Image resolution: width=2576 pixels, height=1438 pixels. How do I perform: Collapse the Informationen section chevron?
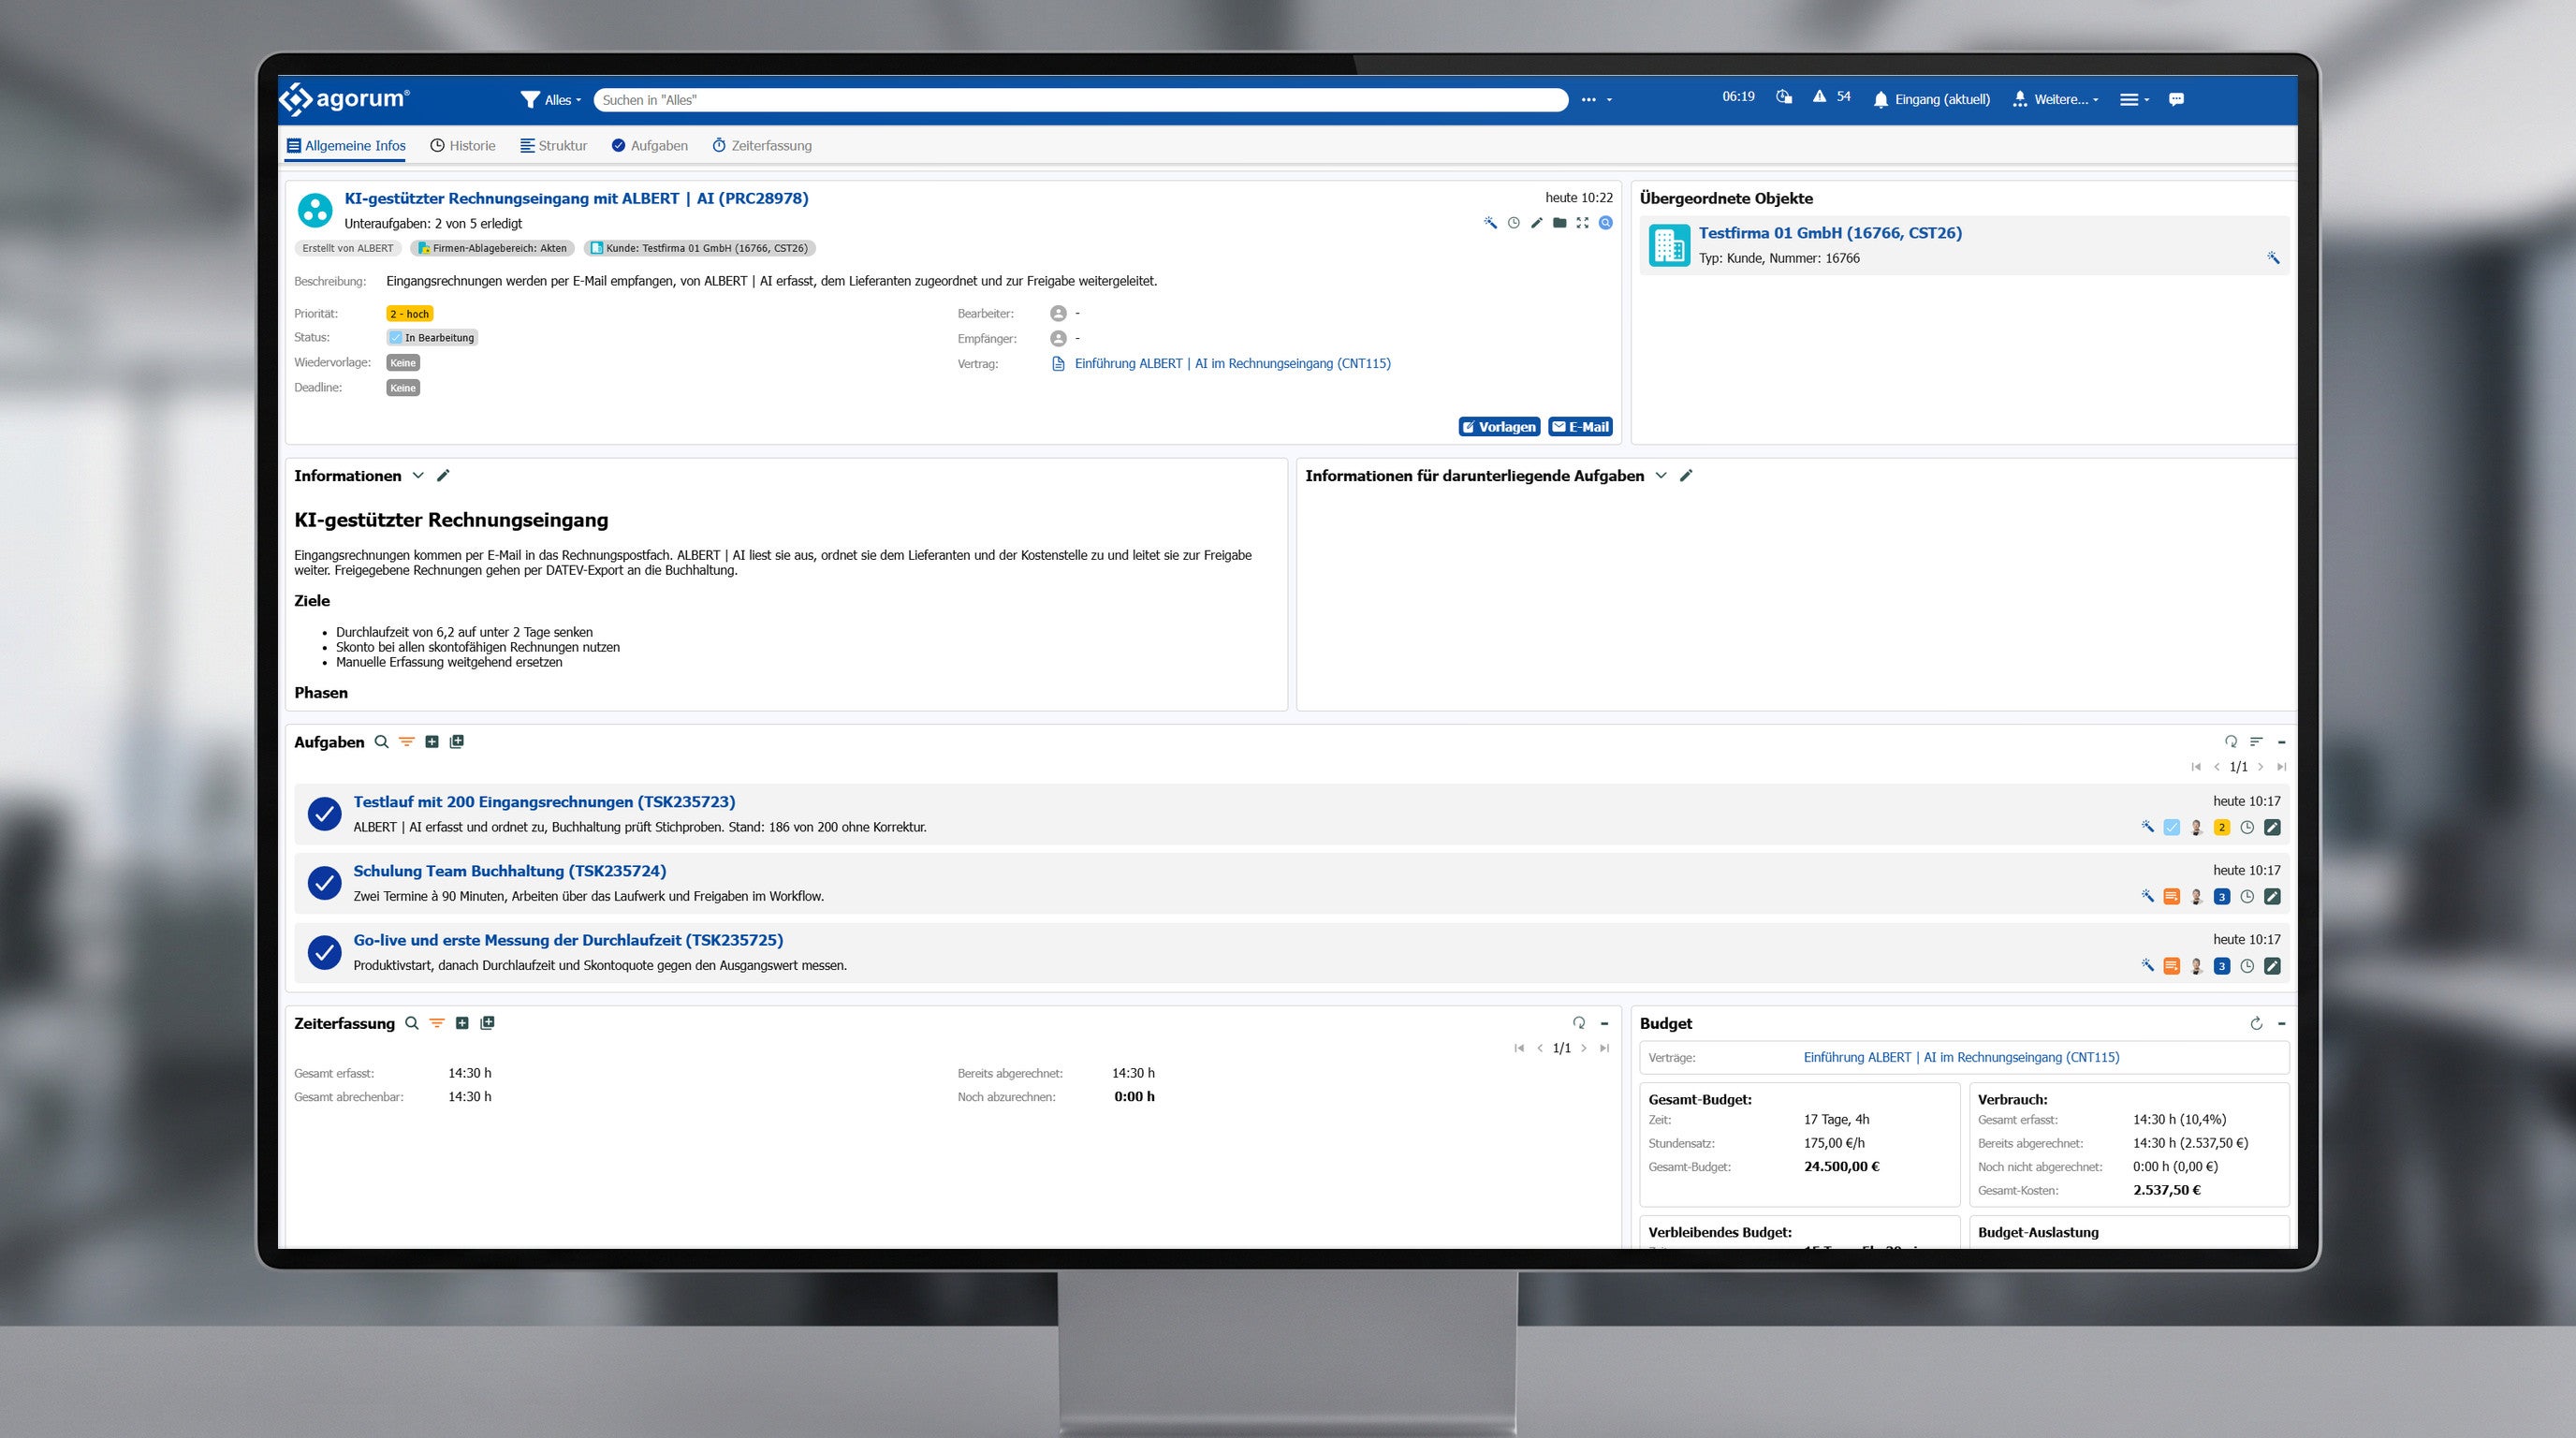[418, 476]
